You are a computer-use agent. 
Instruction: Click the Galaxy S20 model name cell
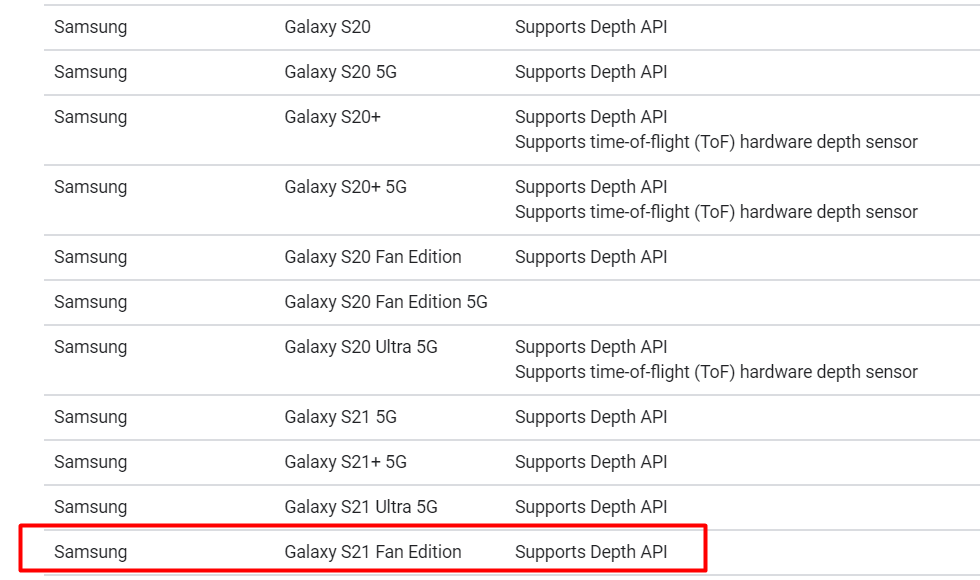coord(327,27)
